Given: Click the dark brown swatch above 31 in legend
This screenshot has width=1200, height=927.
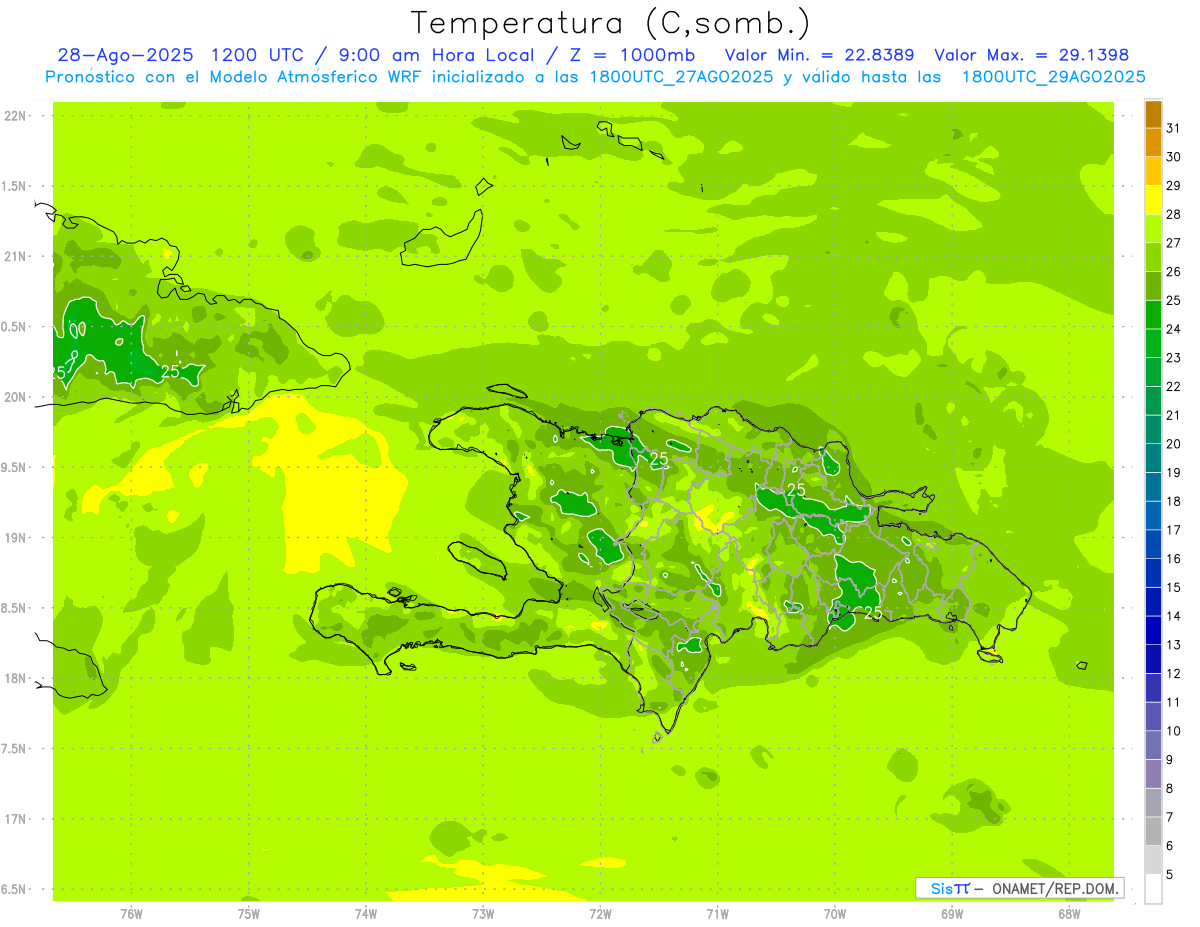Looking at the screenshot, I should (1153, 114).
